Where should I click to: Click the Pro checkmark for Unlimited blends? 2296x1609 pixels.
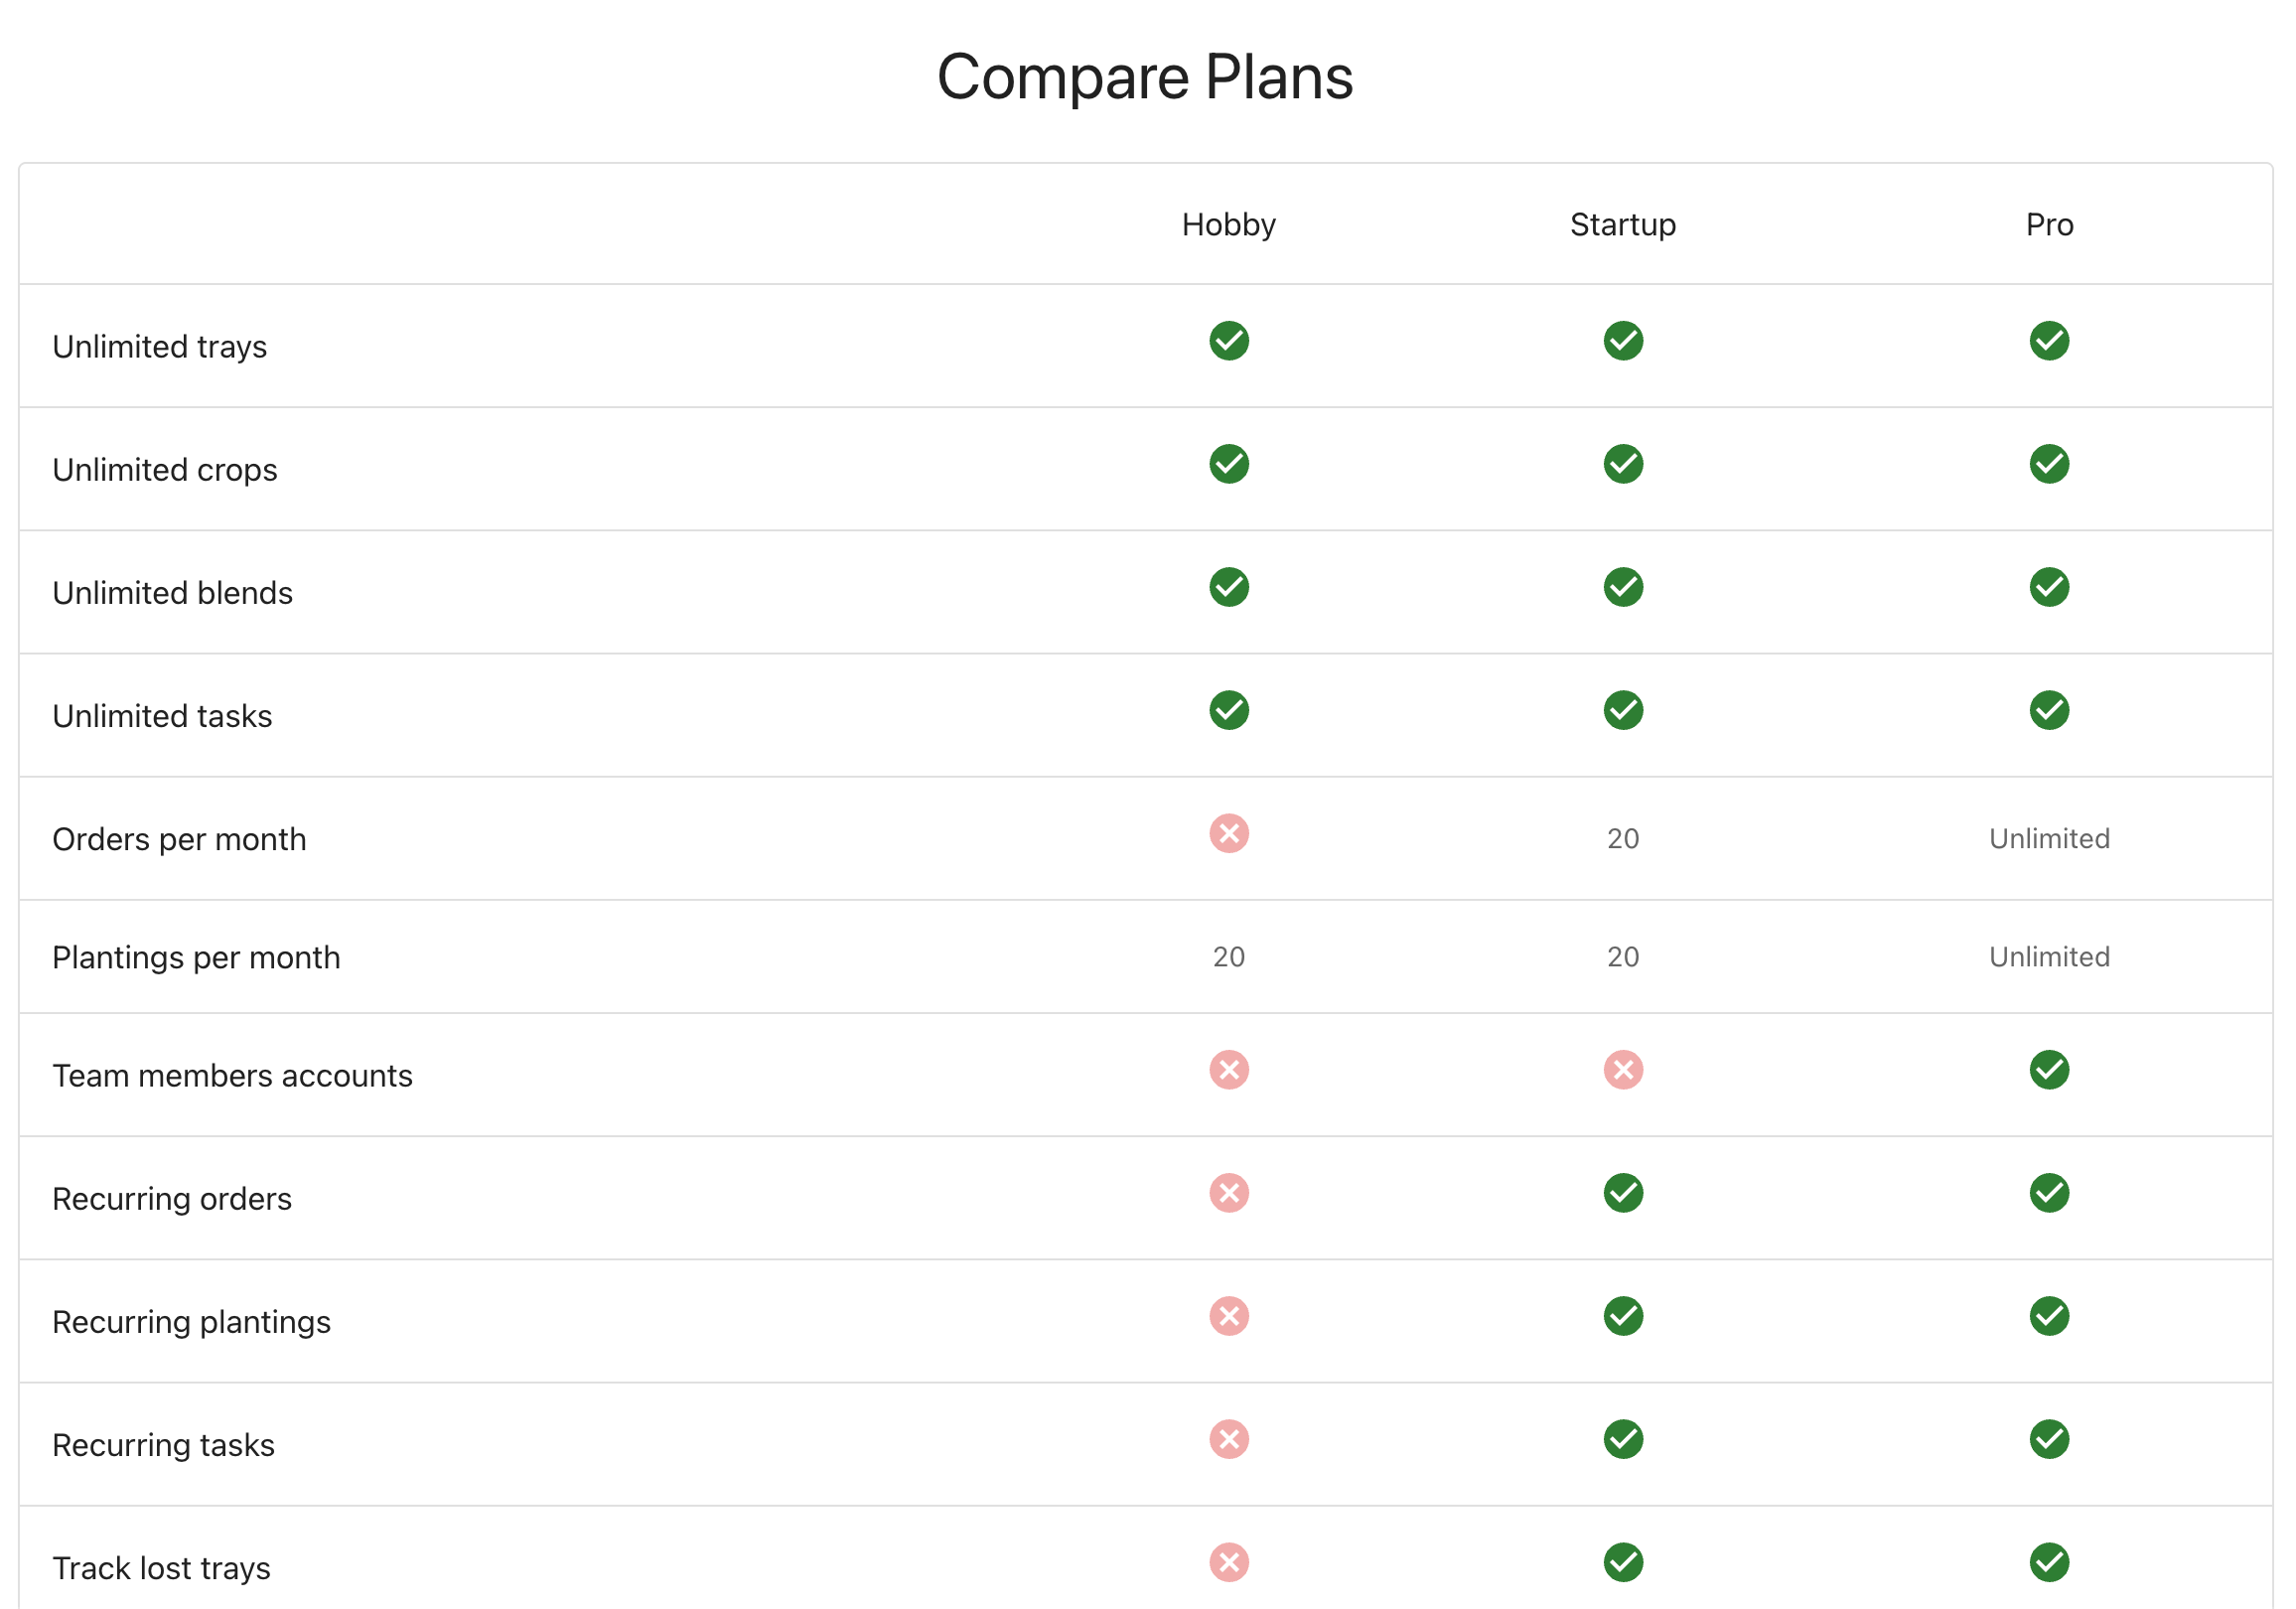click(x=2049, y=587)
